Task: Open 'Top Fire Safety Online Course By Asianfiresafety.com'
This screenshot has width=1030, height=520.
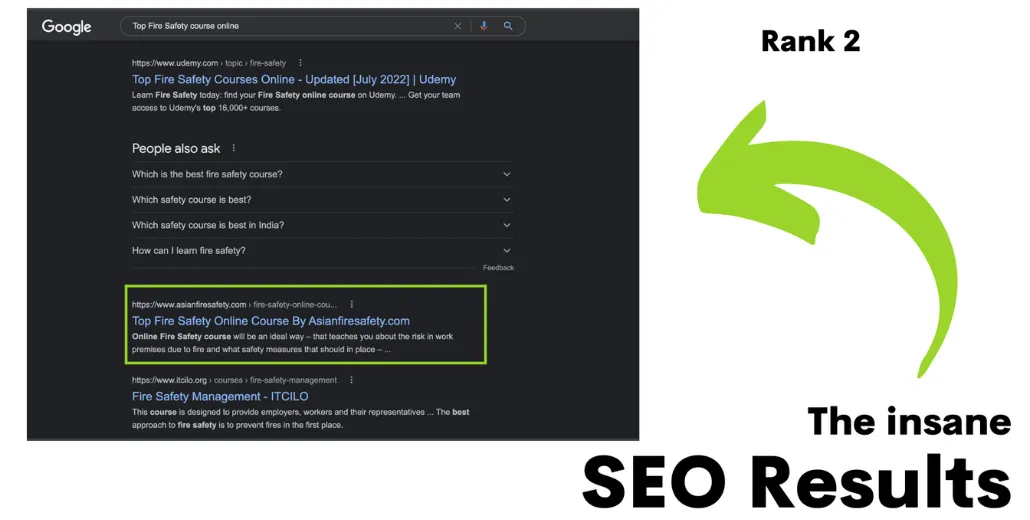Action: pos(271,321)
